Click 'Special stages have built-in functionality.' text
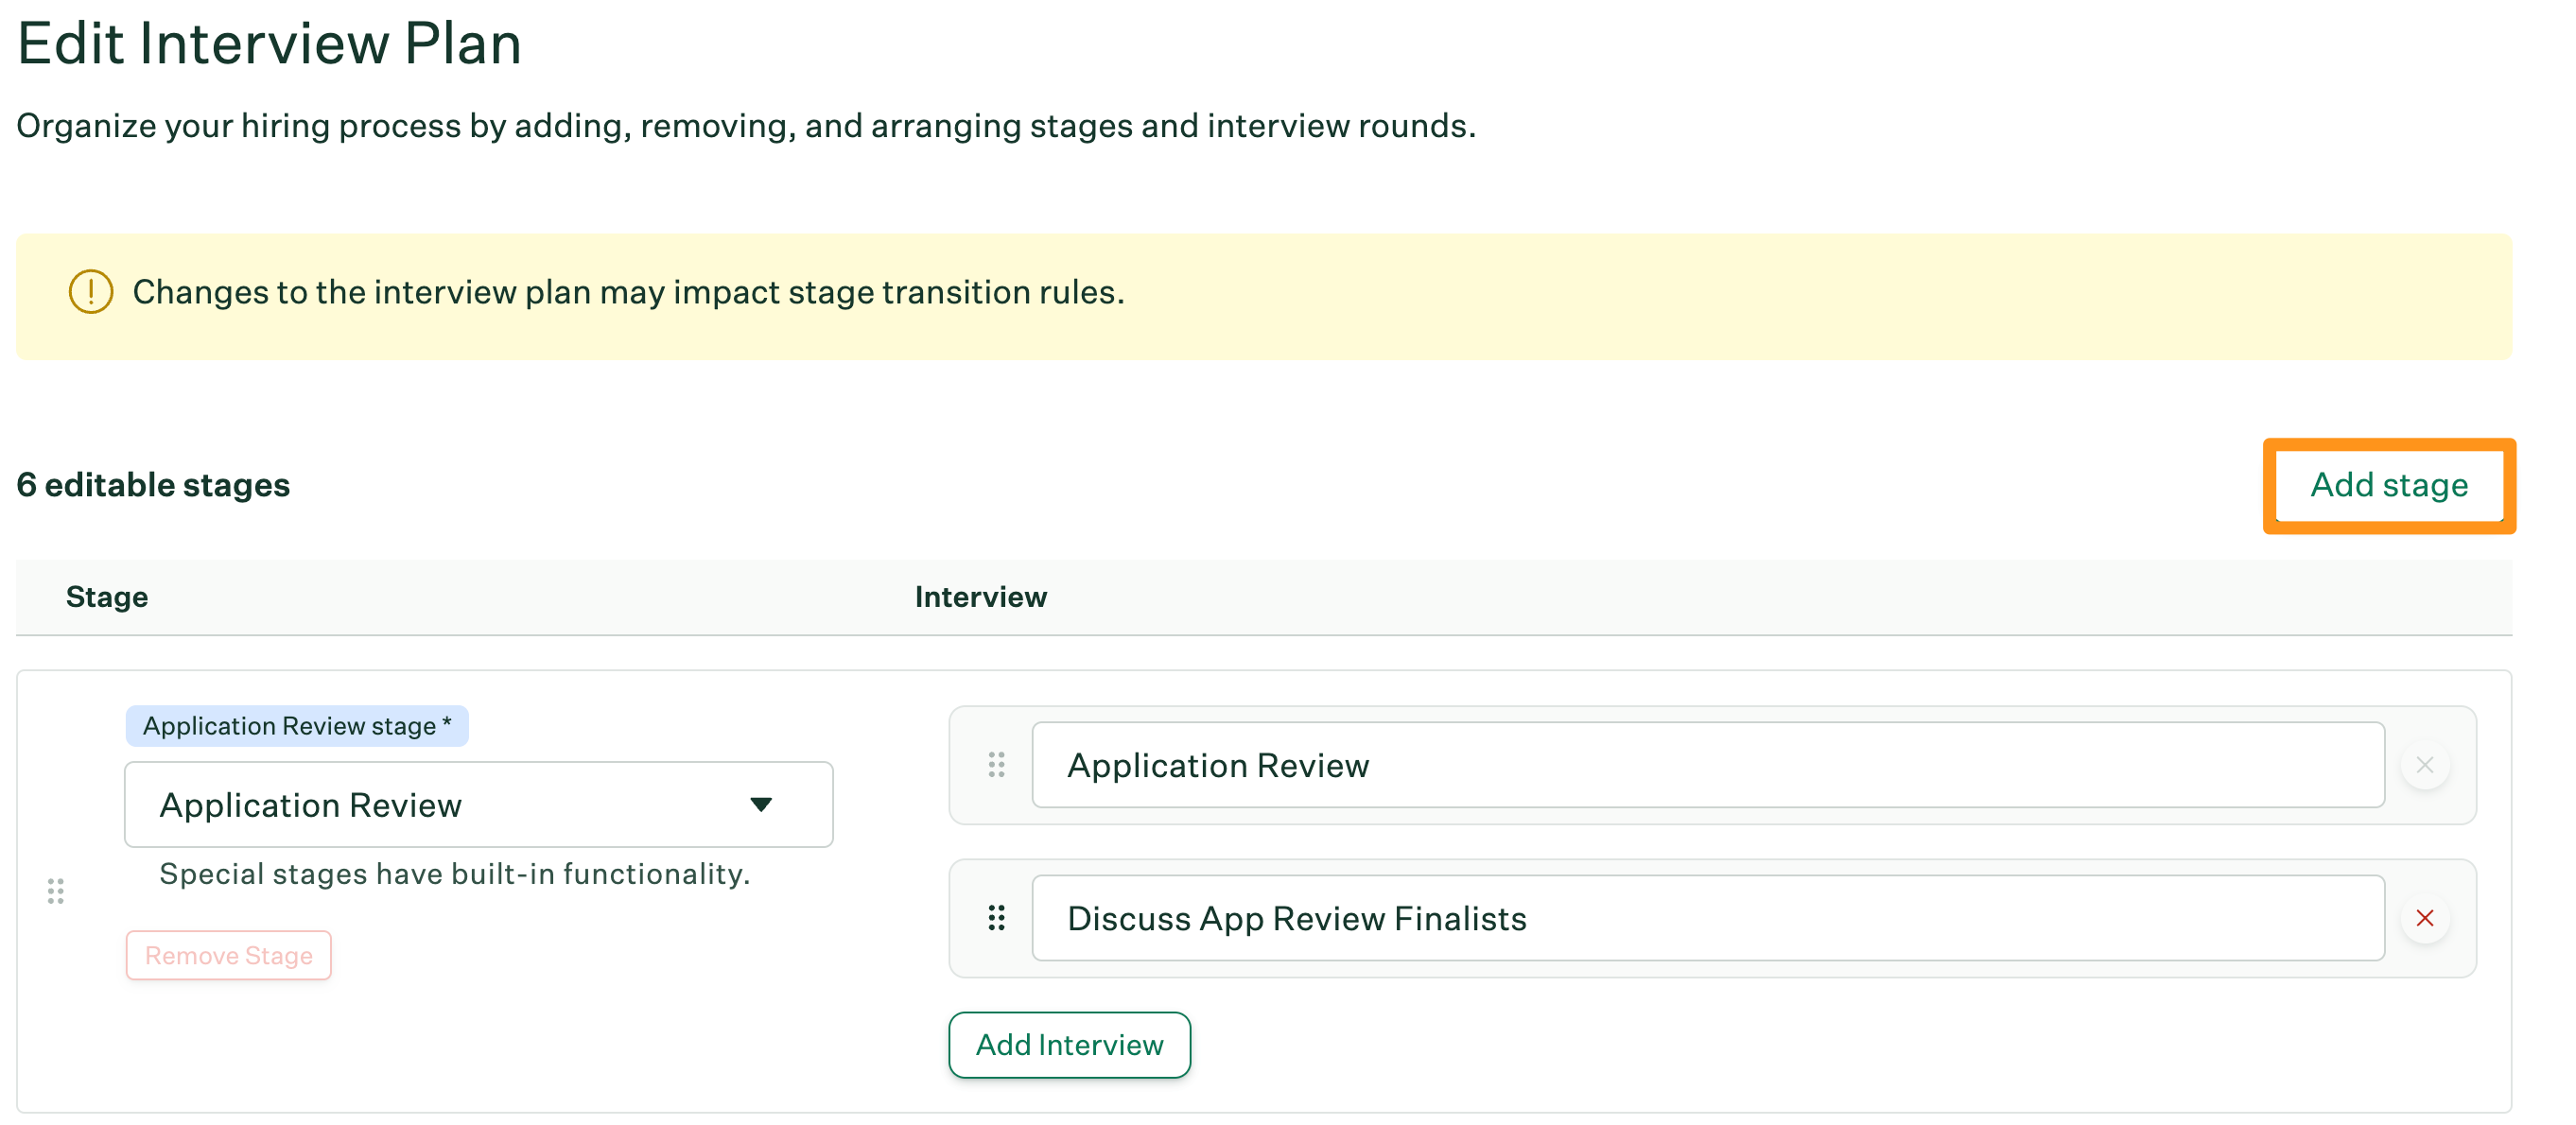Image resolution: width=2576 pixels, height=1125 pixels. coord(454,874)
